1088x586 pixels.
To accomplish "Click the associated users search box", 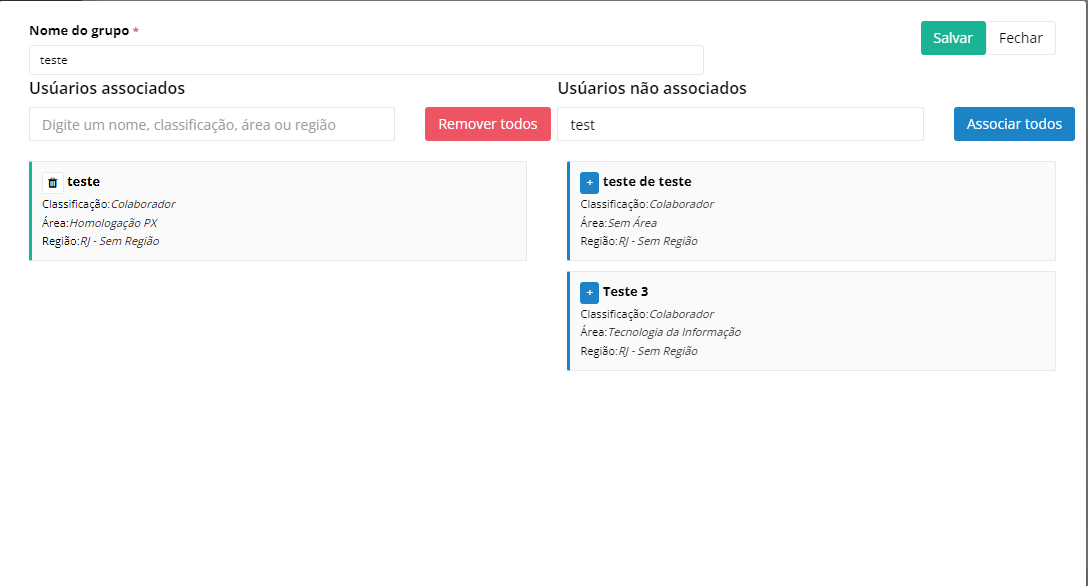I will pos(212,125).
